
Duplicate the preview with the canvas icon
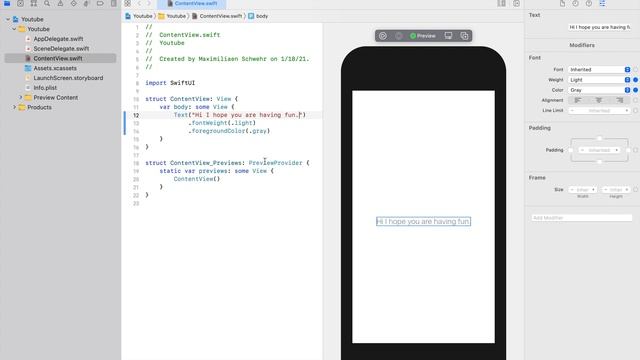464,36
